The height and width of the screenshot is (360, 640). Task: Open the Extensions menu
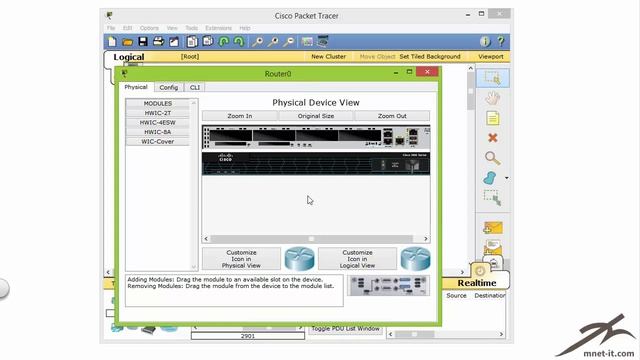tap(218, 28)
